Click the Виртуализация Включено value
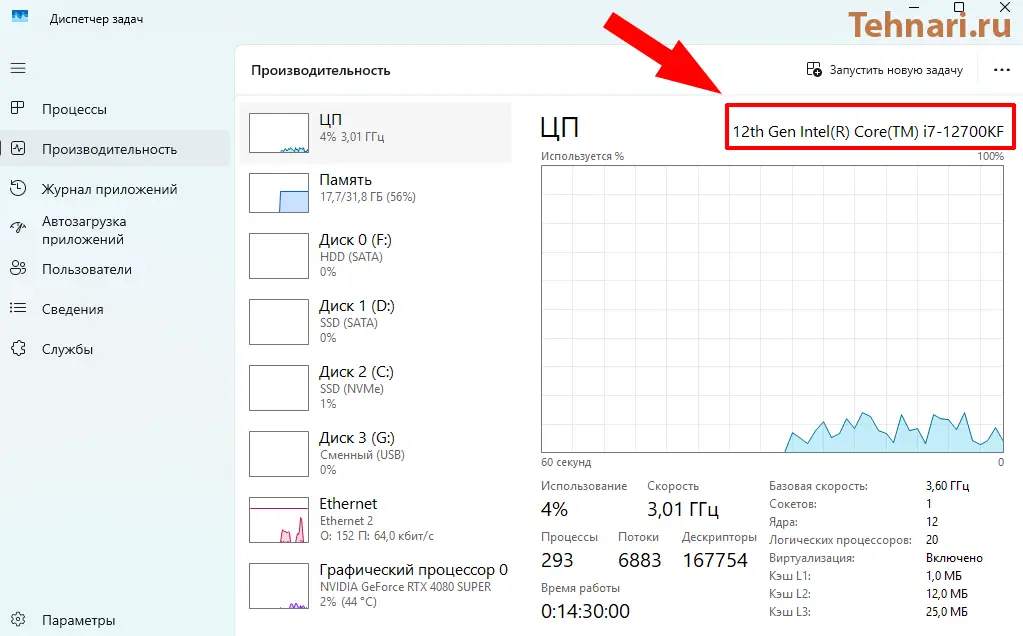 (x=954, y=558)
